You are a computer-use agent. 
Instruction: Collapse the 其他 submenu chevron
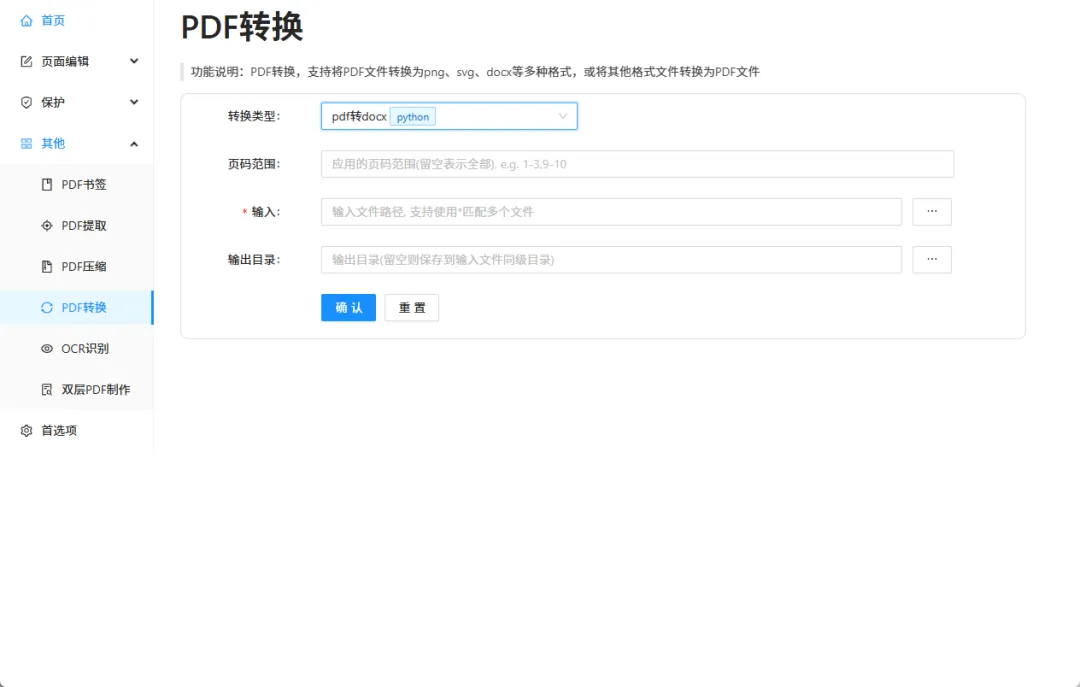coord(134,143)
